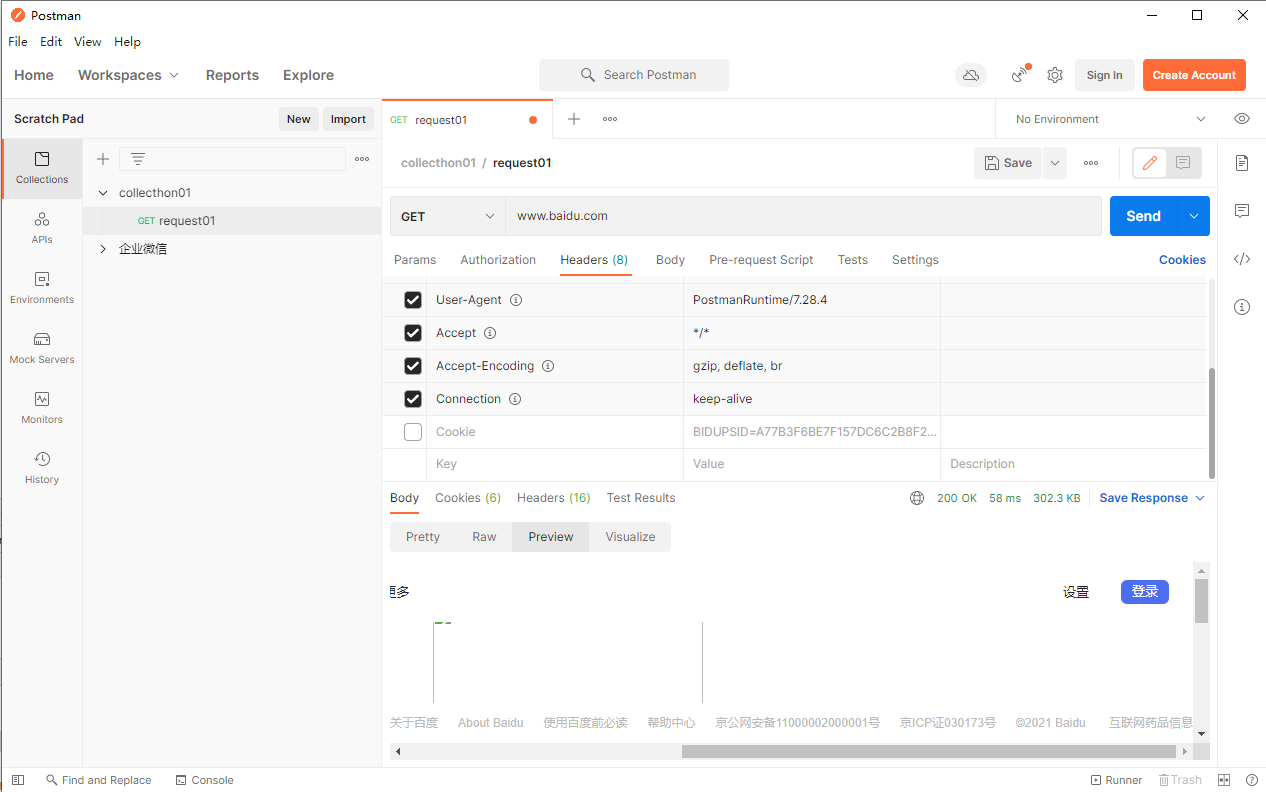Expand the 企业微信 collection
The image size is (1266, 792).
(103, 249)
